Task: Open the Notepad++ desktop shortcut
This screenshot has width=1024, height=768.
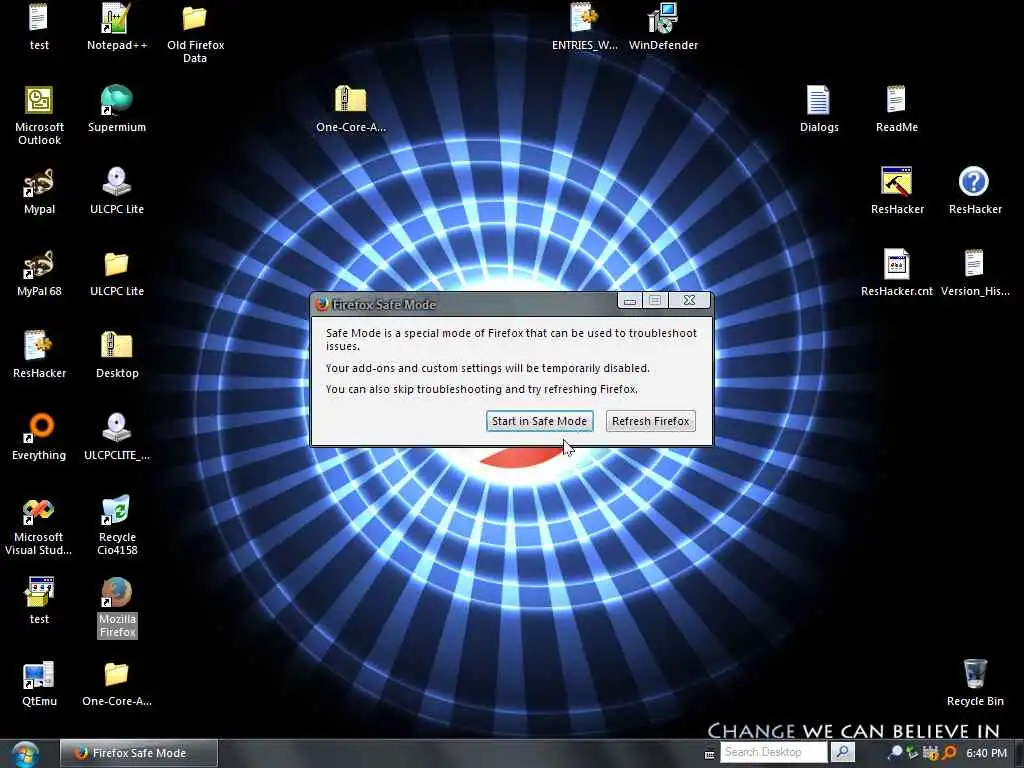Action: [x=117, y=27]
